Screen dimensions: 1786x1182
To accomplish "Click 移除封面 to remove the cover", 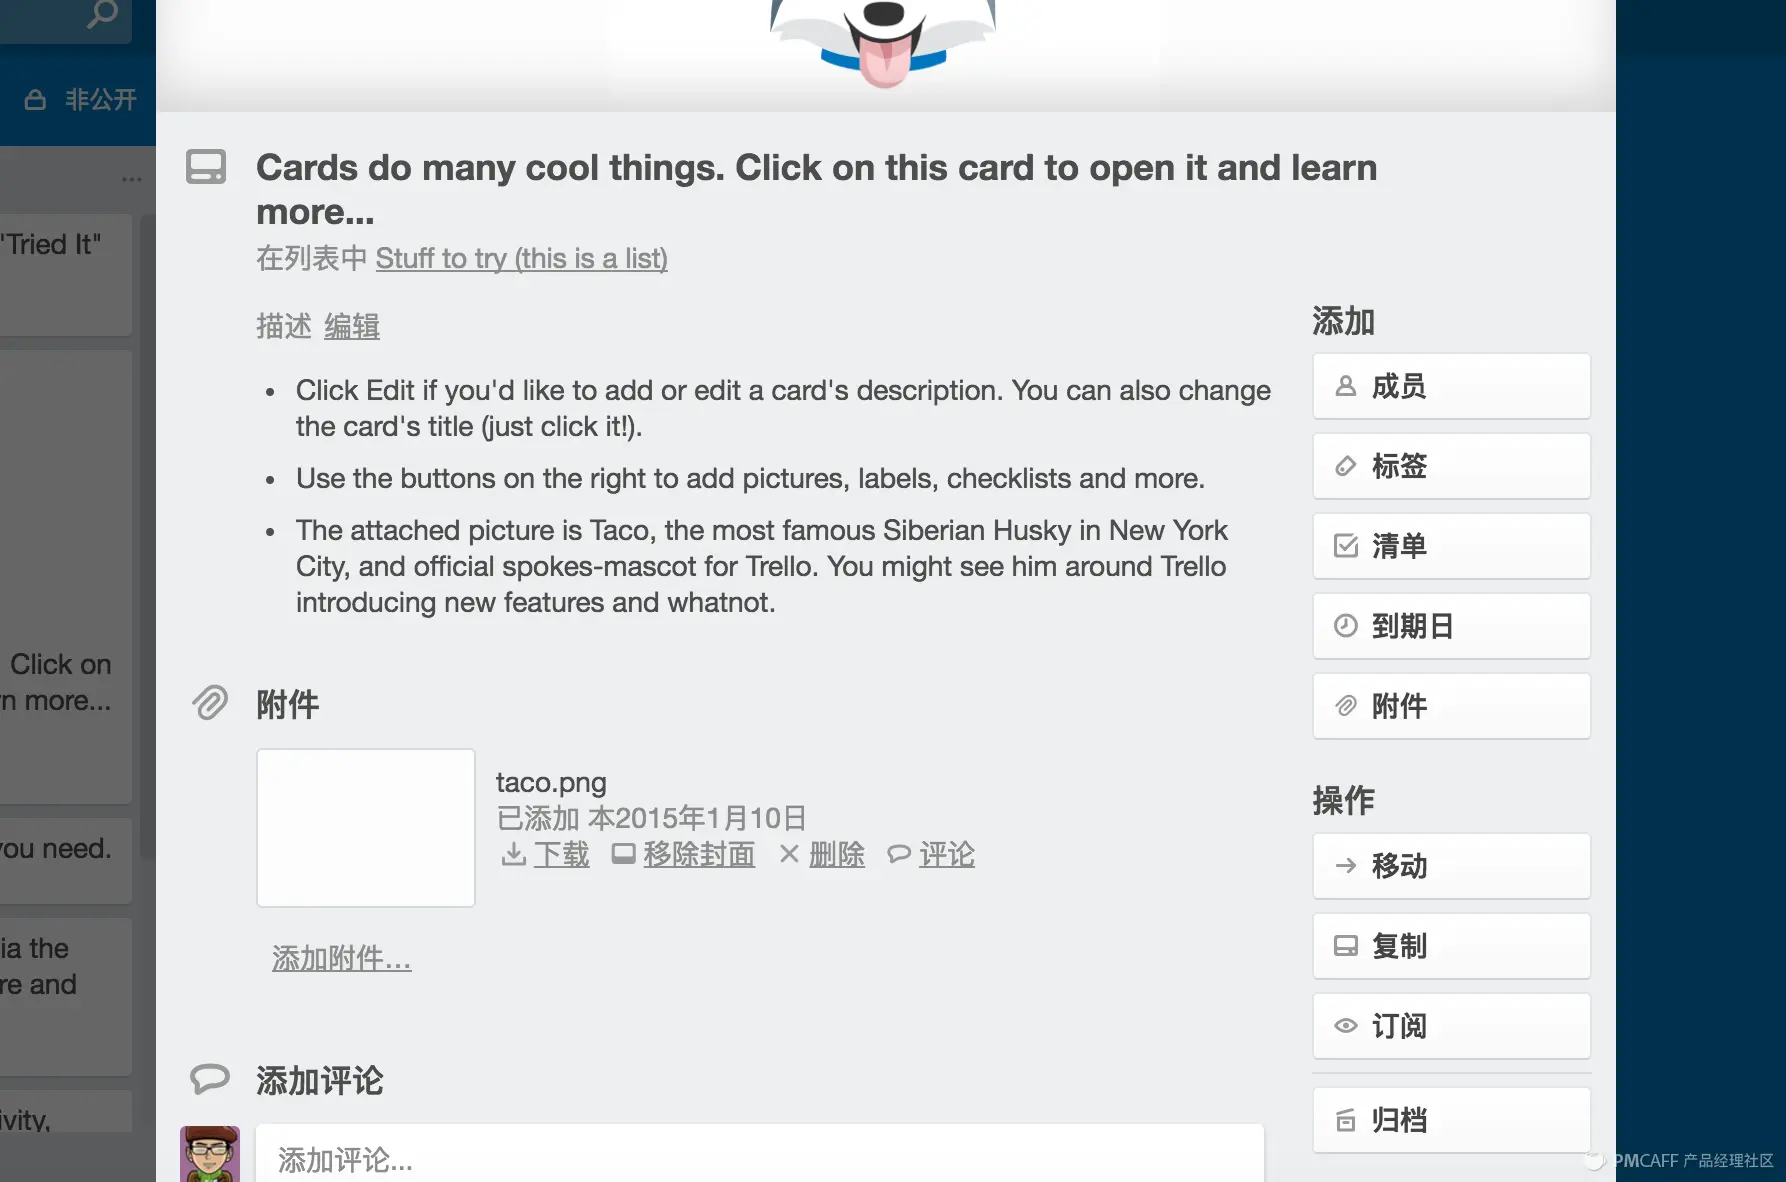I will point(684,854).
